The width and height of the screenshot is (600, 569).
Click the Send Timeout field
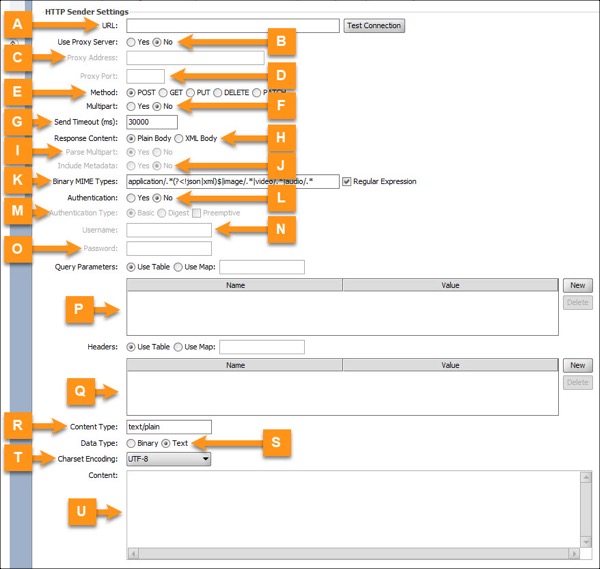145,121
